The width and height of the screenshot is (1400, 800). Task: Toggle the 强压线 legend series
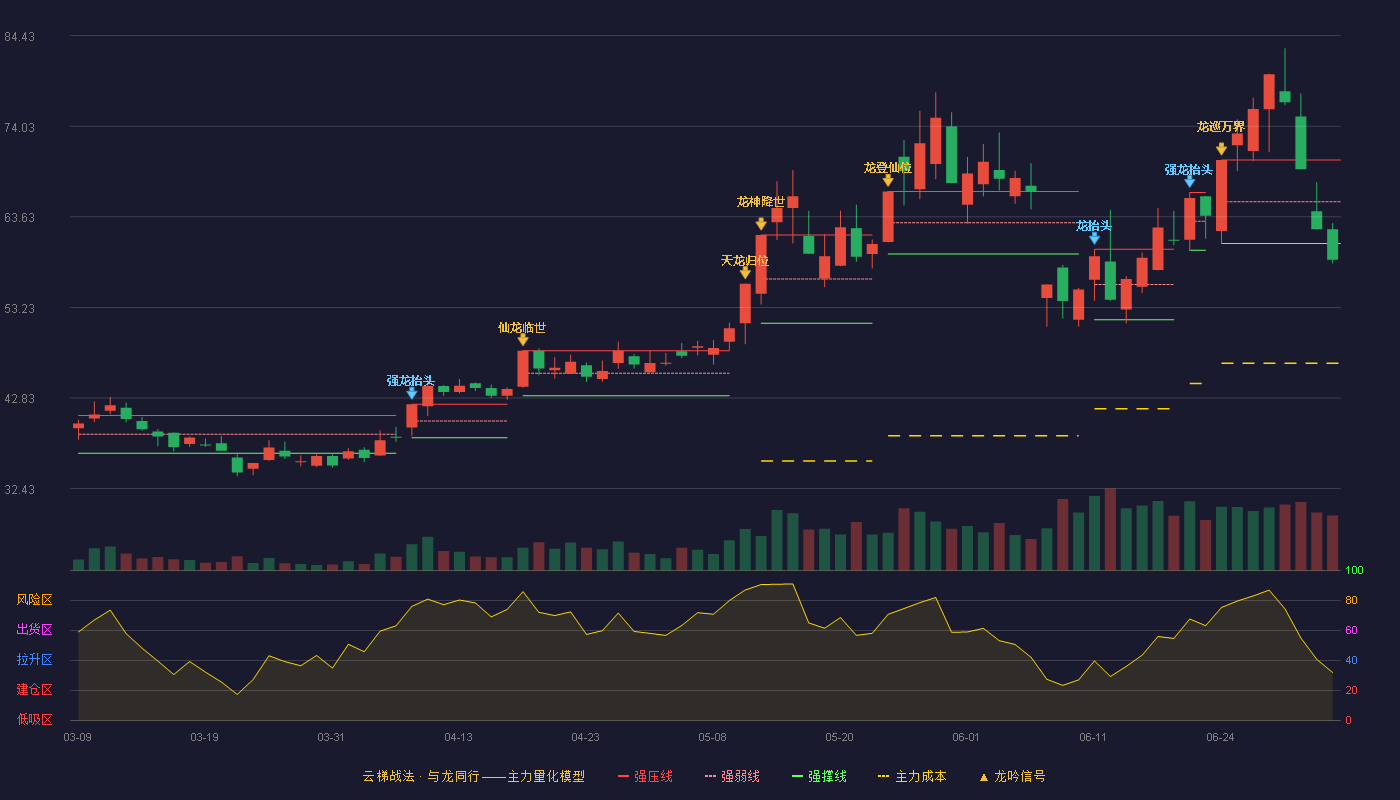(x=645, y=776)
